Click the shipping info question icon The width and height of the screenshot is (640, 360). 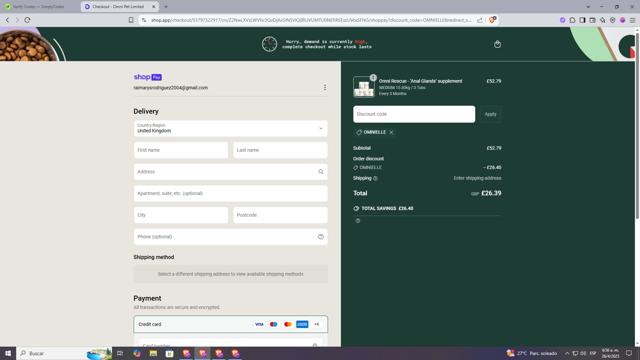tap(375, 178)
